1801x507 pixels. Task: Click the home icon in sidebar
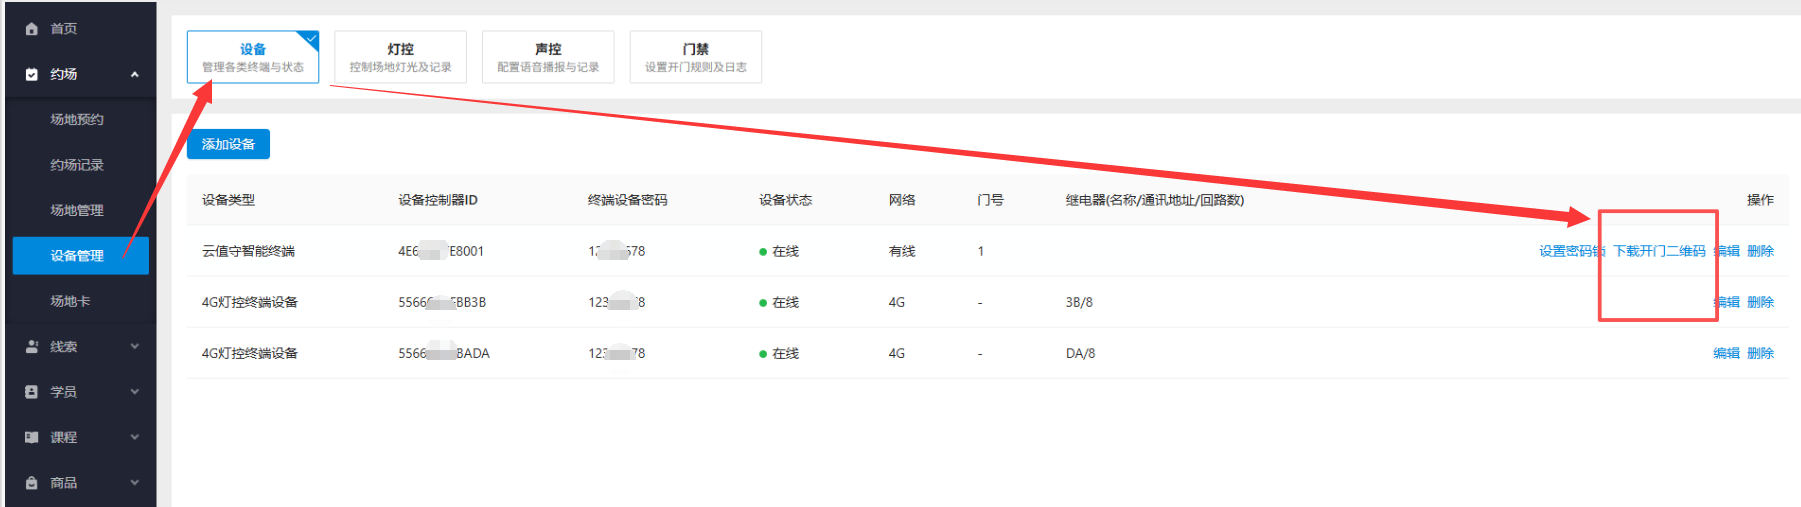(31, 29)
